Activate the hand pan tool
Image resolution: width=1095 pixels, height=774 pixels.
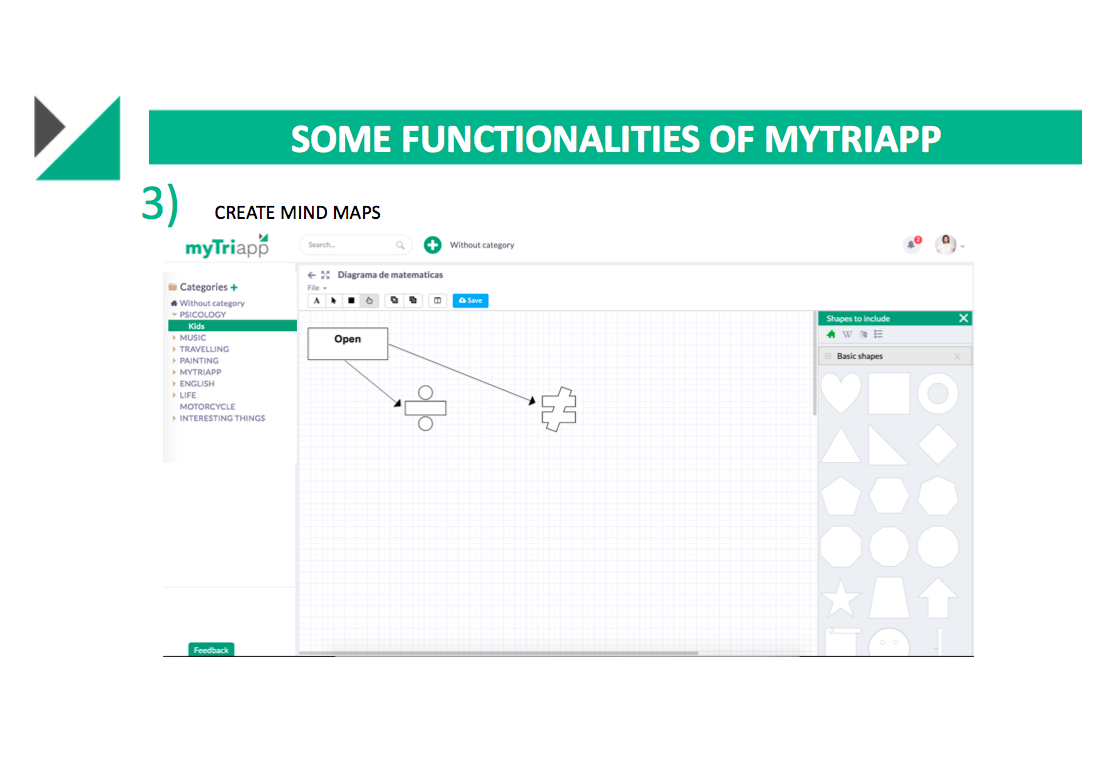369,300
